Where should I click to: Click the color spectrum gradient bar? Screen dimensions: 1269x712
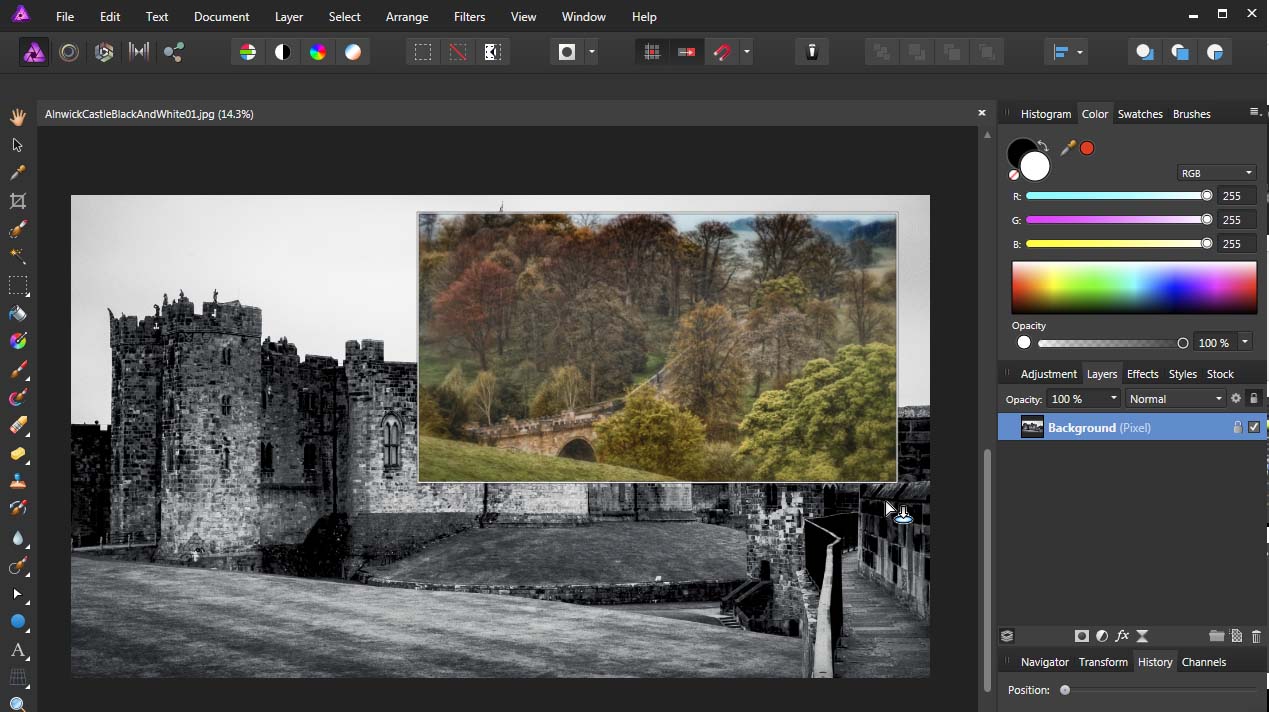coord(1134,288)
